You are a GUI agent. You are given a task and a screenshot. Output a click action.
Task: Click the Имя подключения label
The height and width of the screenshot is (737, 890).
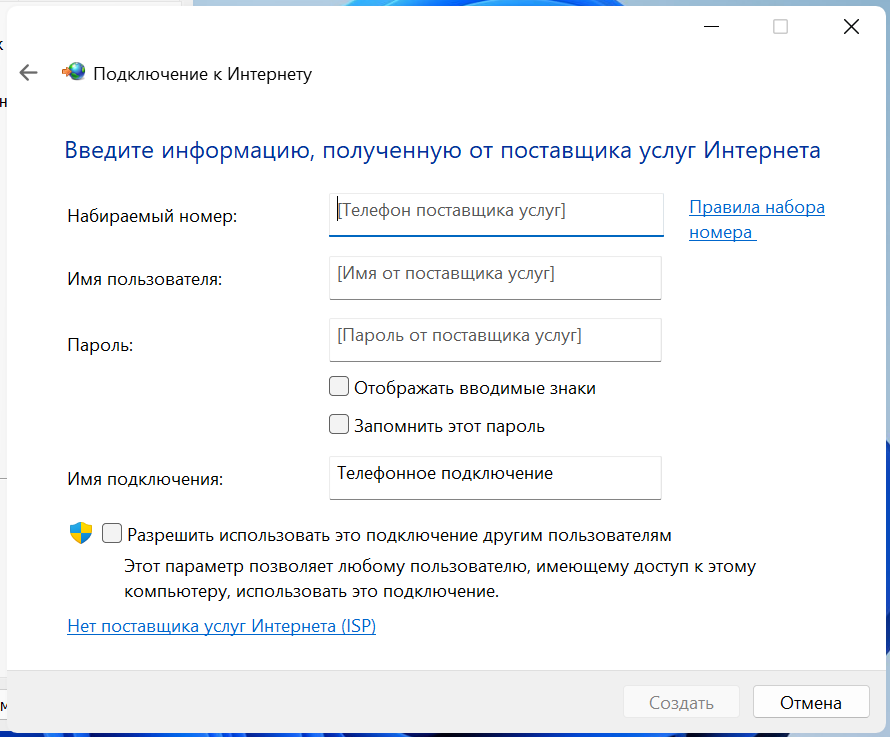click(x=145, y=479)
